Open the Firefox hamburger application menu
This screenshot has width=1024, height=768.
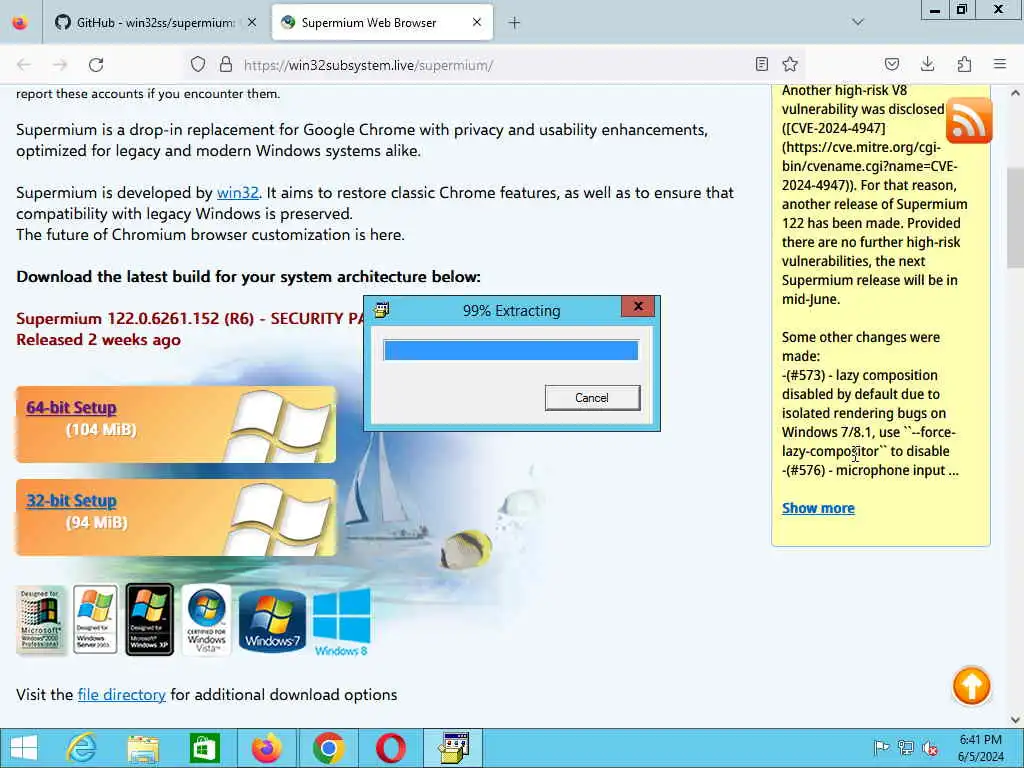tap(1000, 64)
